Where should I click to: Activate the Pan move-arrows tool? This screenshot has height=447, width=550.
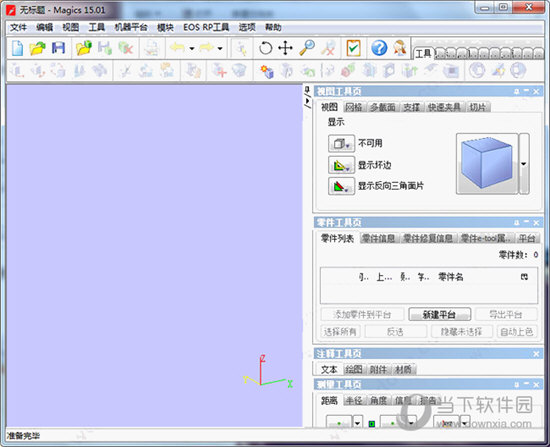(x=286, y=48)
